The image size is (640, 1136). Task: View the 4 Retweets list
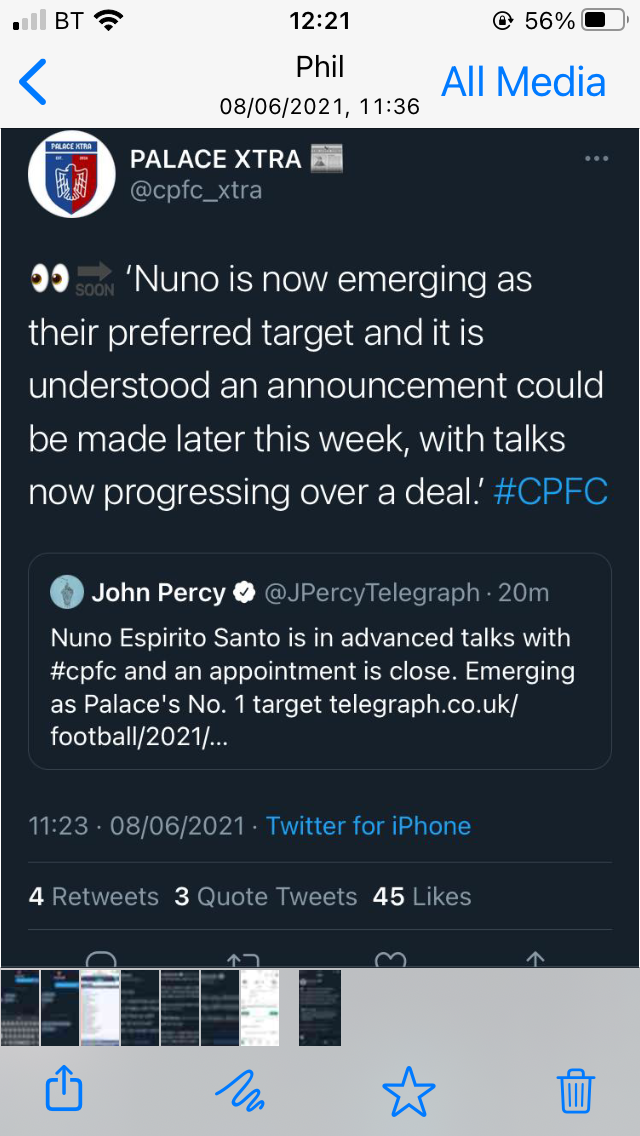[94, 896]
